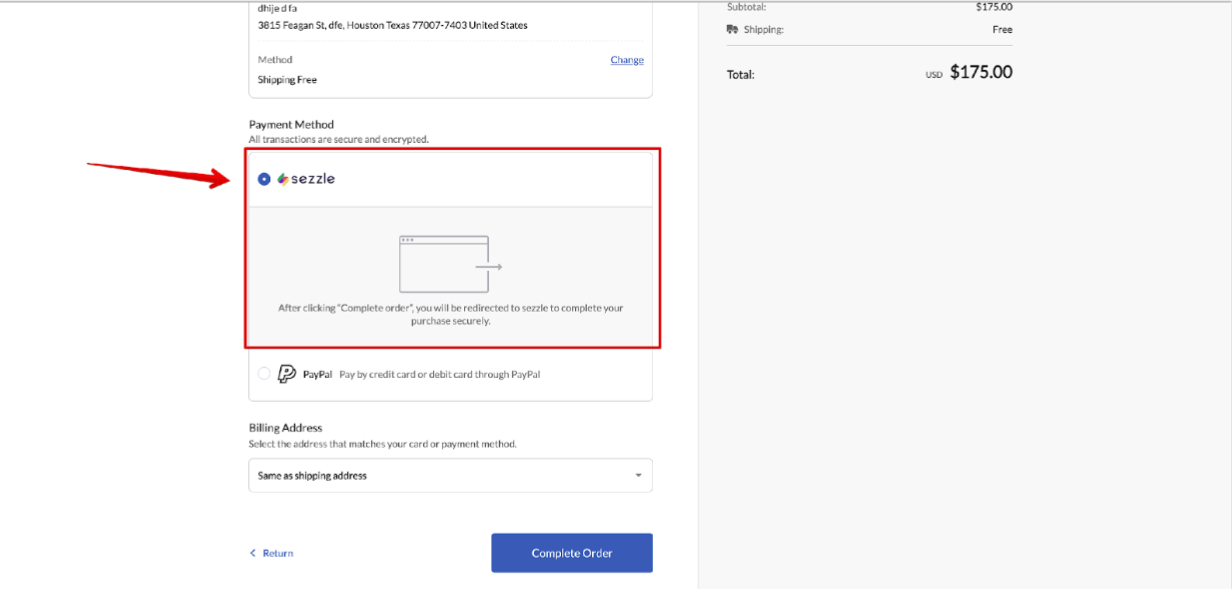Image resolution: width=1232 pixels, height=589 pixels.
Task: Select the PayPal payment radio button
Action: point(263,372)
